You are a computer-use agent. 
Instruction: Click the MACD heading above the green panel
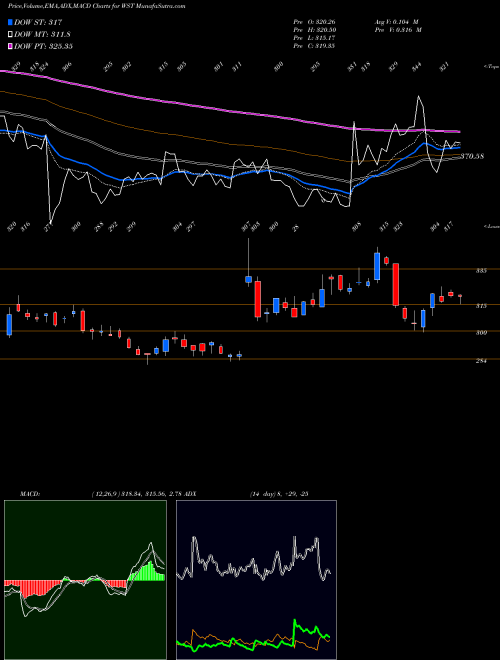(x=30, y=494)
